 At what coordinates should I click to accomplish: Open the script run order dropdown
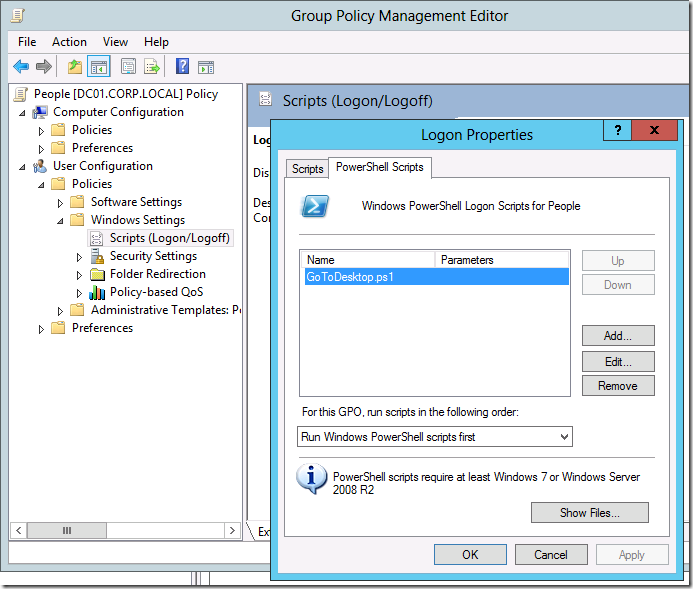coord(435,437)
